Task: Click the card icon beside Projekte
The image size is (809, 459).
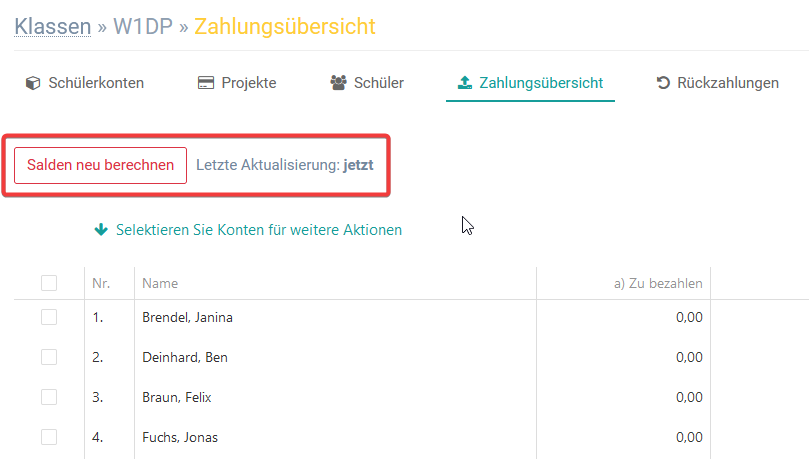Action: (205, 83)
